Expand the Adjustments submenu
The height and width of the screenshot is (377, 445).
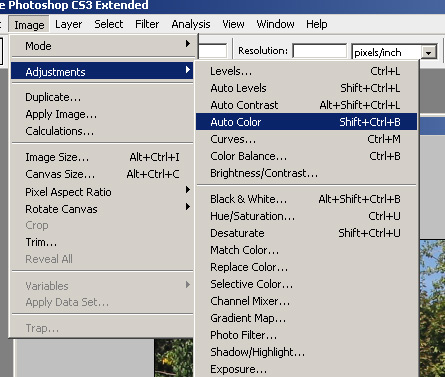(x=102, y=72)
